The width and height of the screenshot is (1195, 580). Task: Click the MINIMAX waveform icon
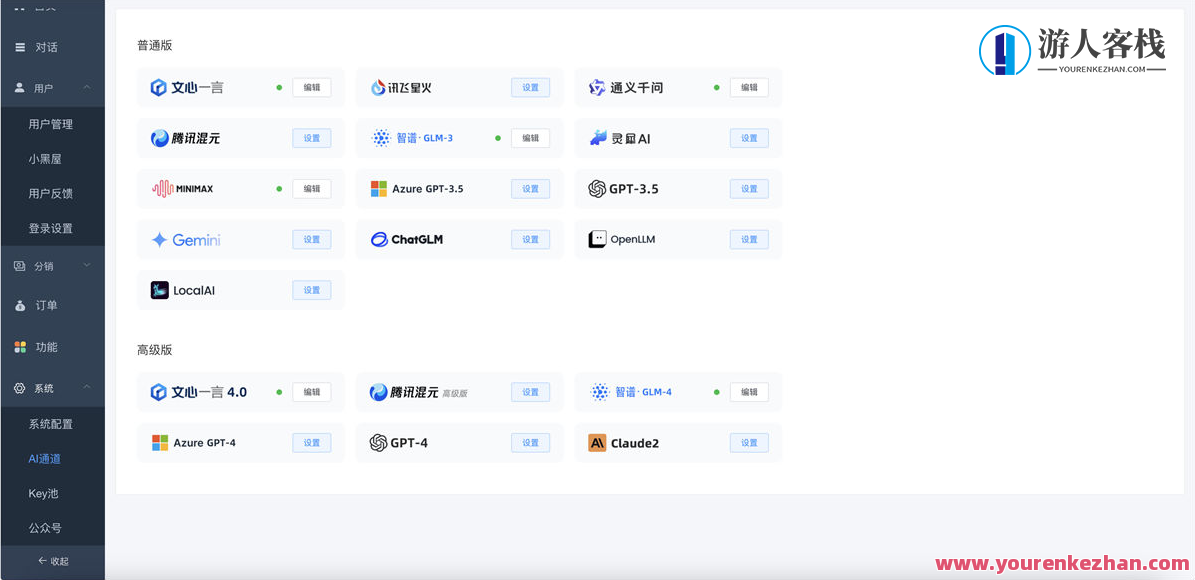pos(160,188)
